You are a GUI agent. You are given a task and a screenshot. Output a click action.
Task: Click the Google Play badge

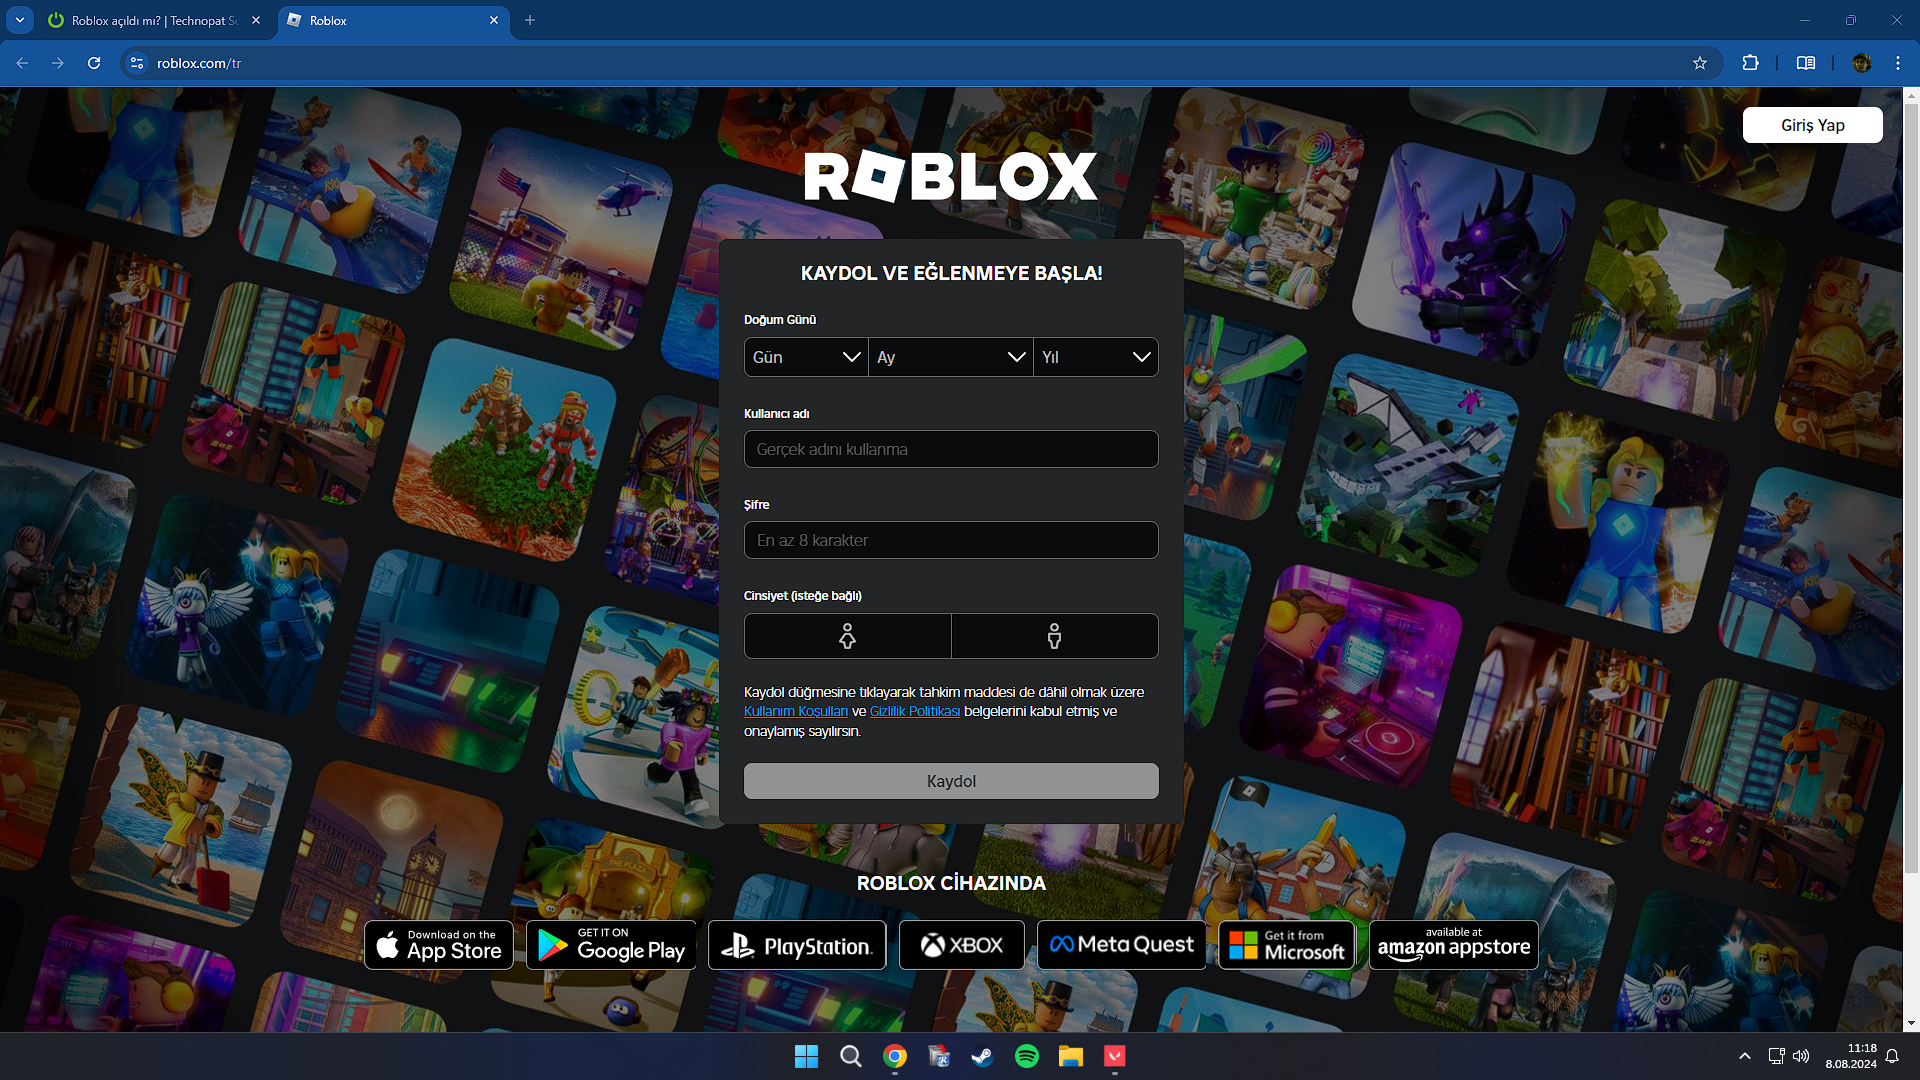pyautogui.click(x=611, y=945)
